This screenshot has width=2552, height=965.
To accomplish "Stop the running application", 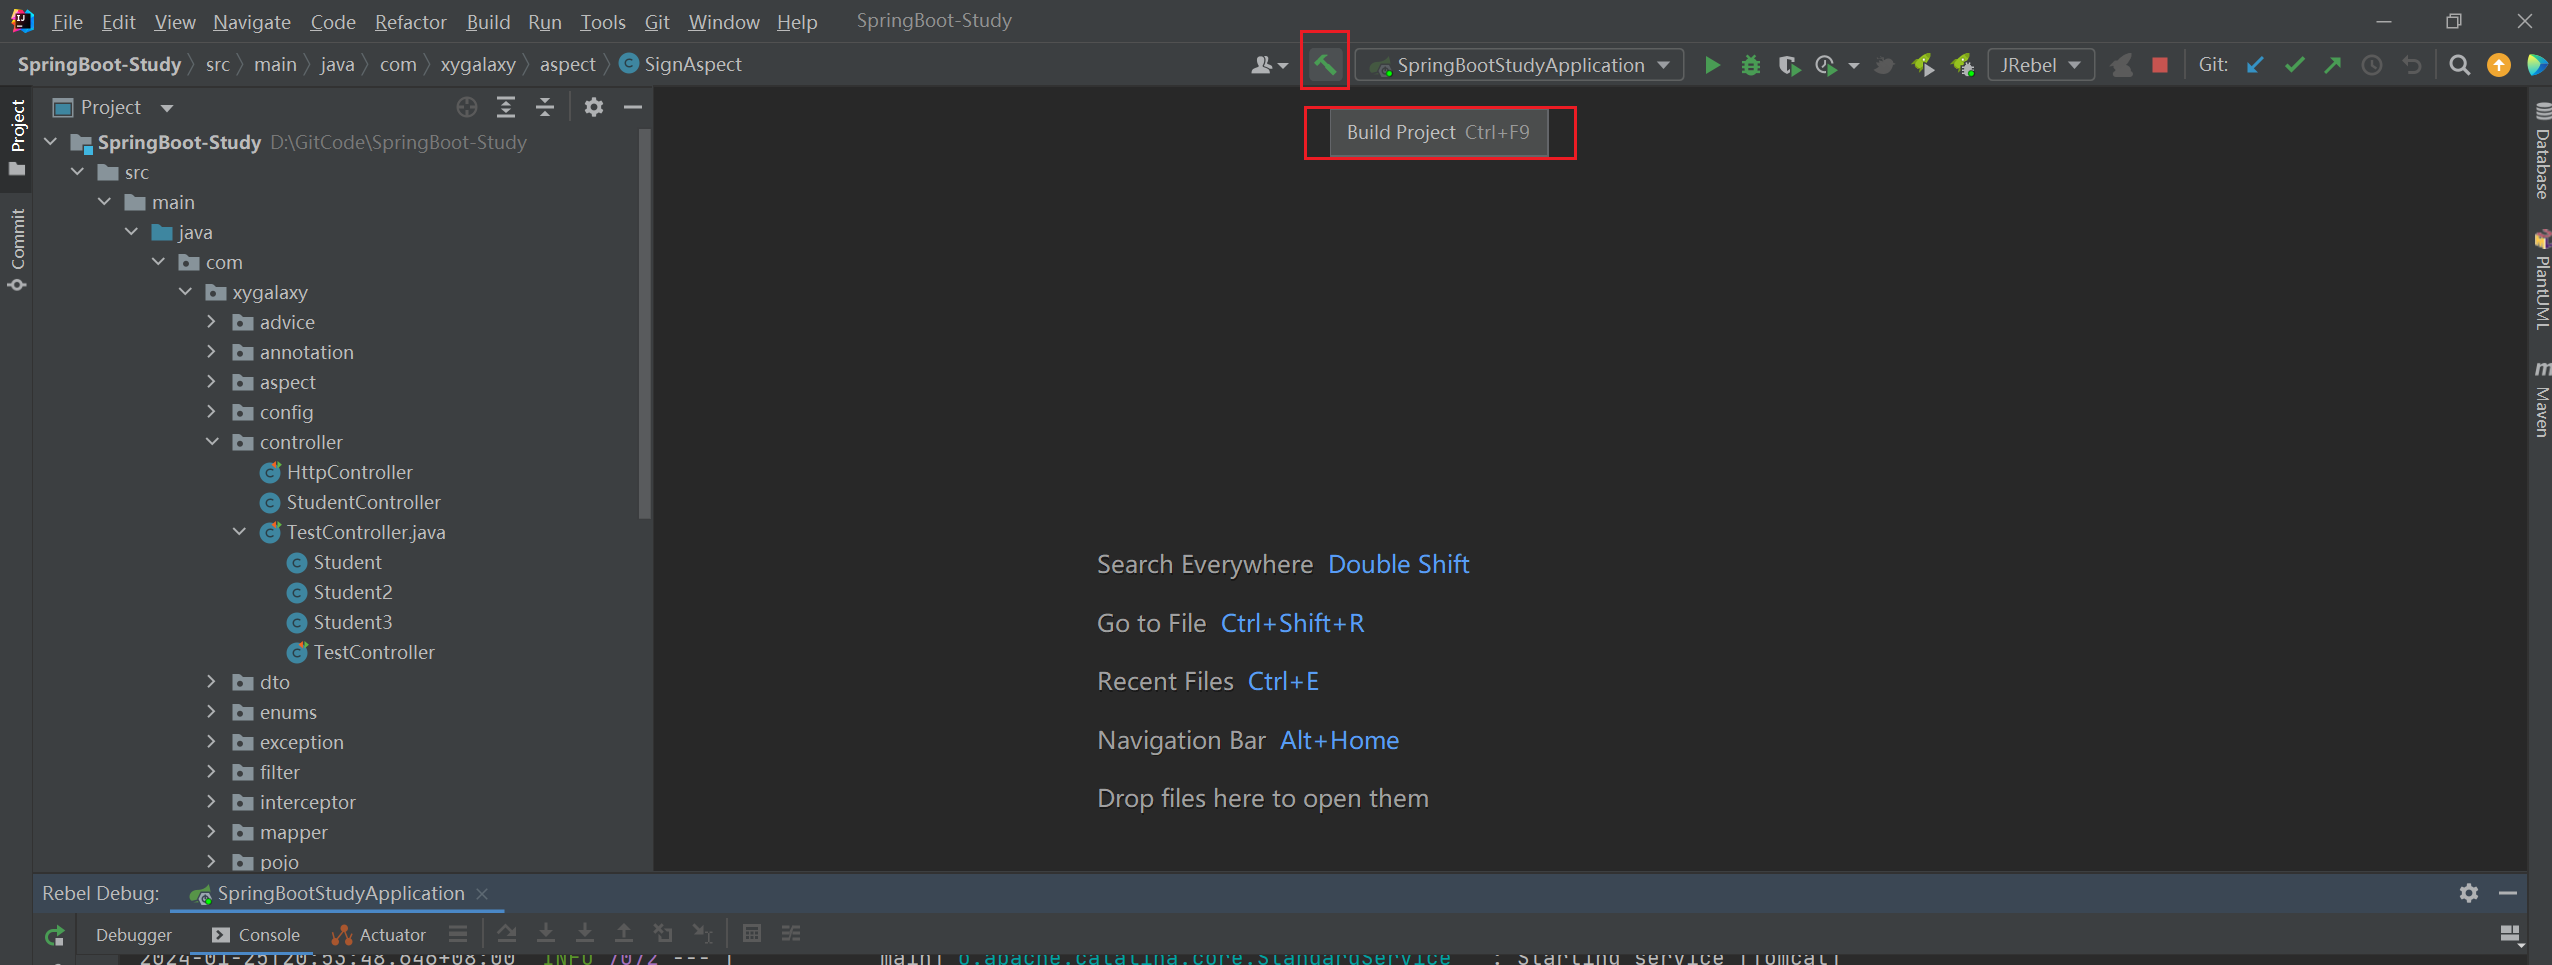I will 2159,65.
